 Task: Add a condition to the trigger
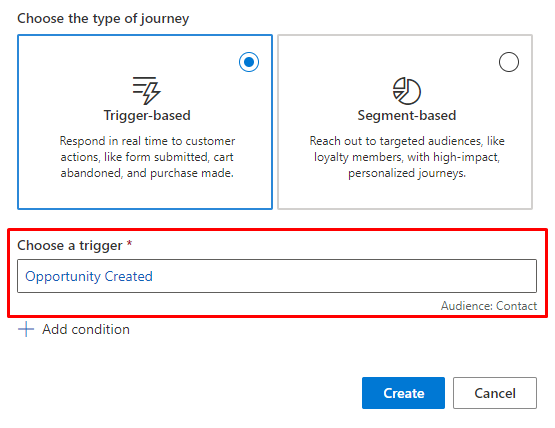coord(74,329)
